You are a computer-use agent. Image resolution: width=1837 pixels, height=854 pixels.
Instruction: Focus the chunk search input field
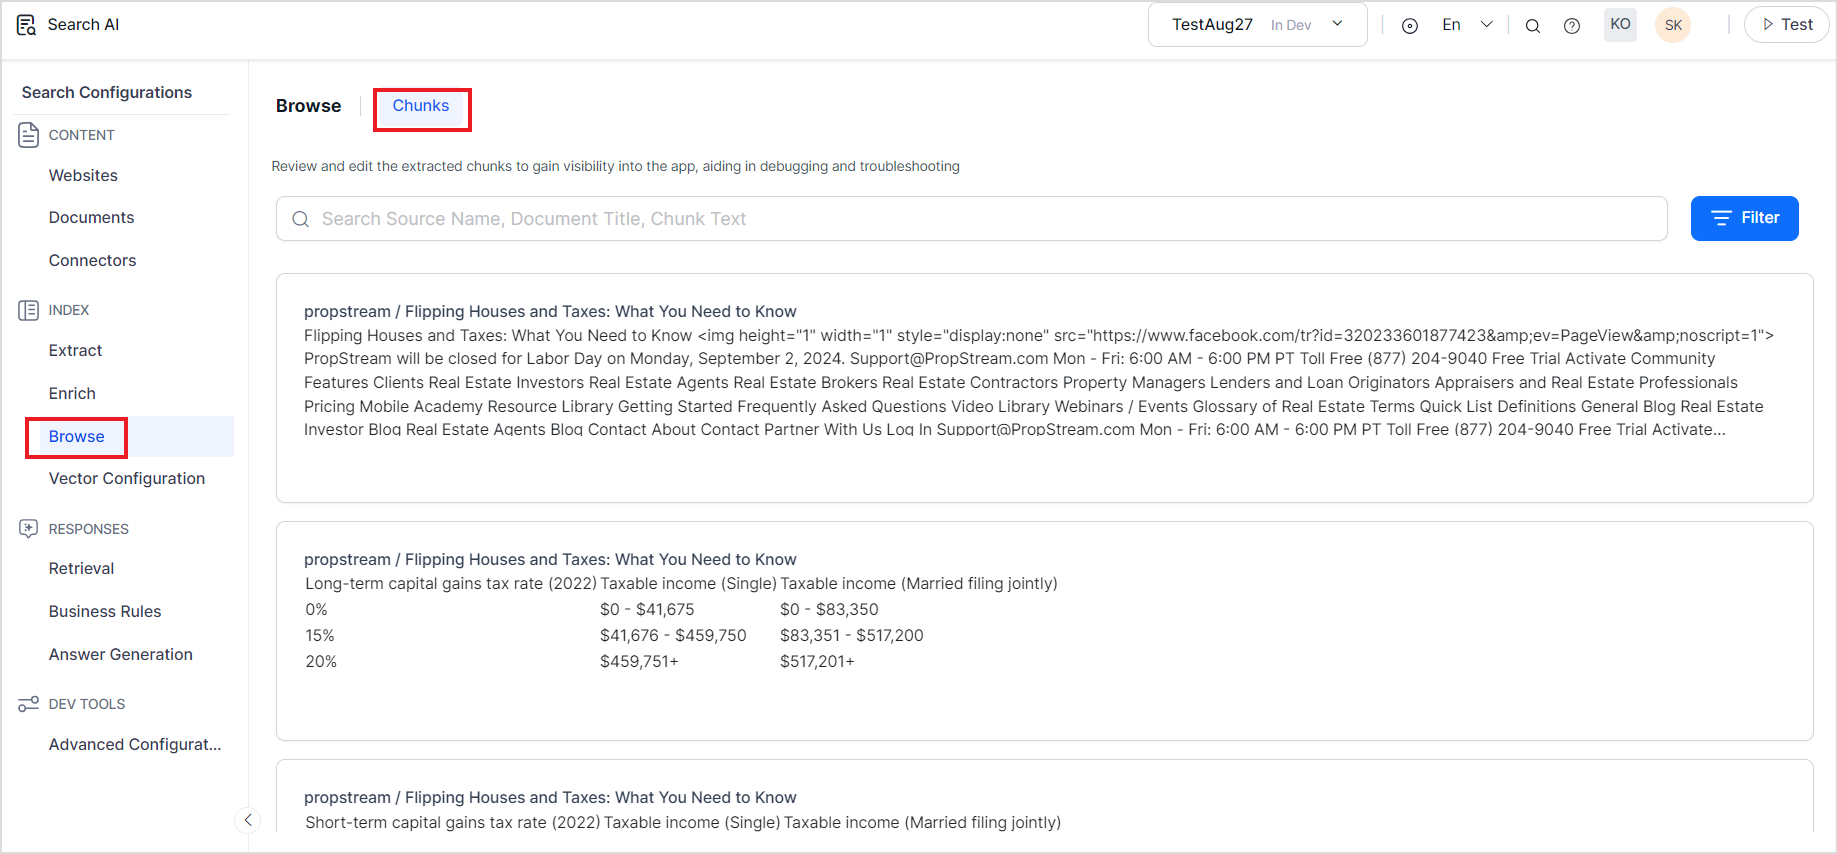pyautogui.click(x=970, y=219)
